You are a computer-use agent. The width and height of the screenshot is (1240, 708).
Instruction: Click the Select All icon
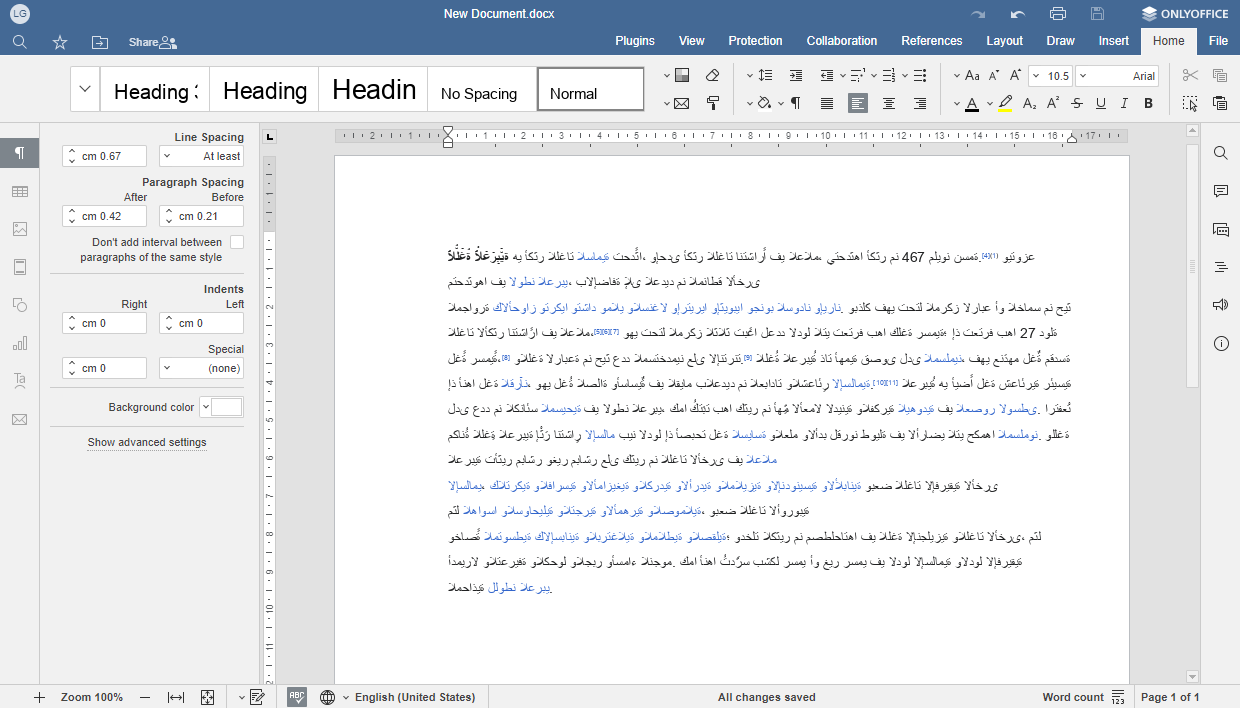[1190, 103]
